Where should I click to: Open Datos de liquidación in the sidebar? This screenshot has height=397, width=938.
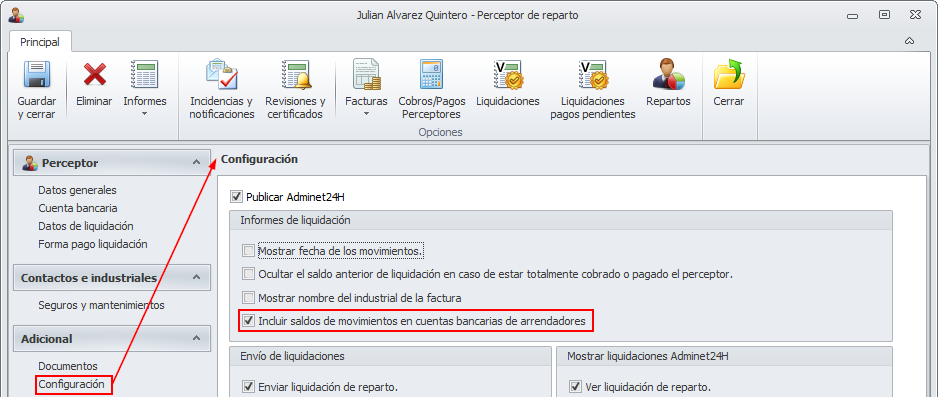[86, 226]
